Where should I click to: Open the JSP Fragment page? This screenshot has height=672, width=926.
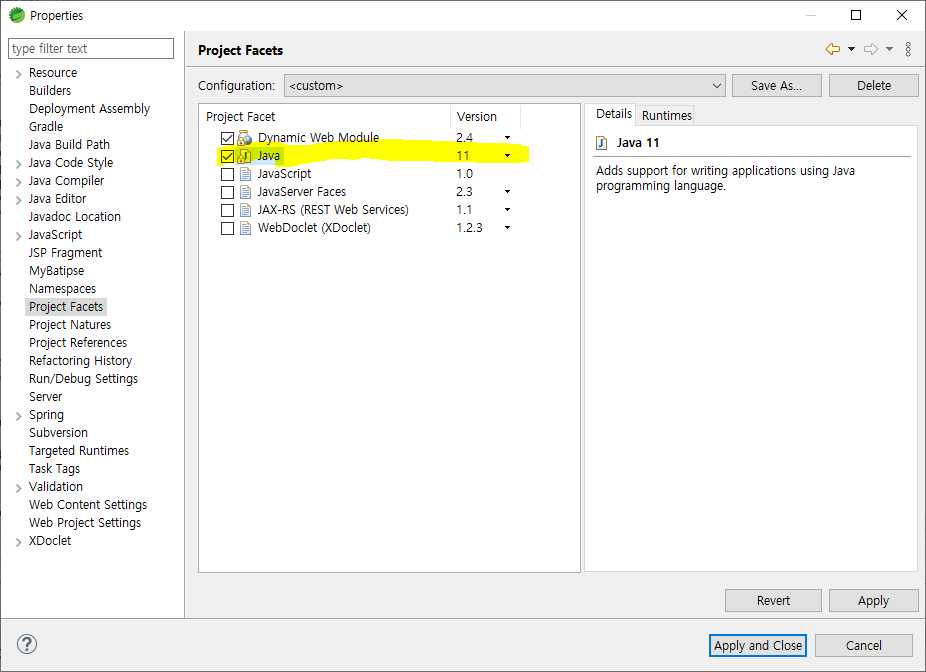(x=65, y=253)
